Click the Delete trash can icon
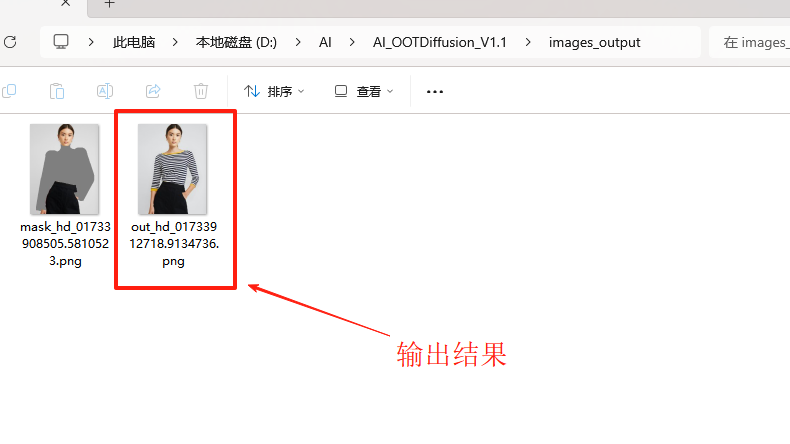 pyautogui.click(x=201, y=91)
